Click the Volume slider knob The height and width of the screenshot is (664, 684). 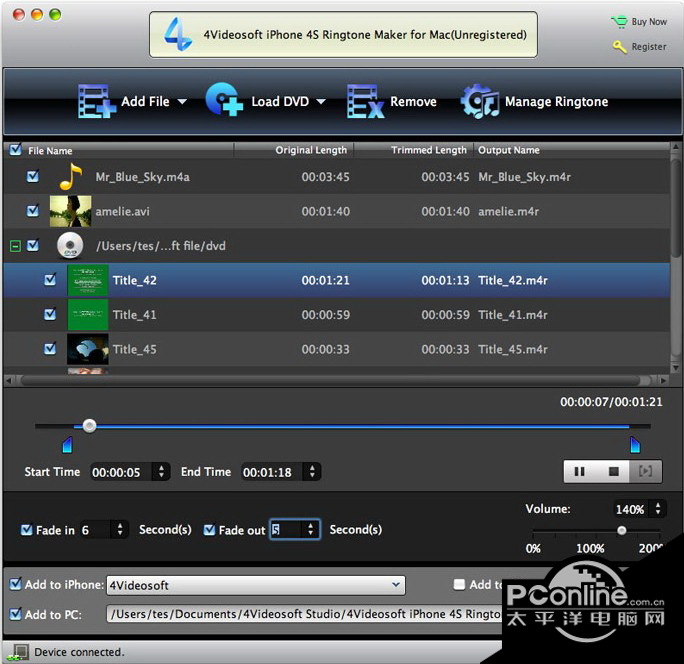point(622,531)
